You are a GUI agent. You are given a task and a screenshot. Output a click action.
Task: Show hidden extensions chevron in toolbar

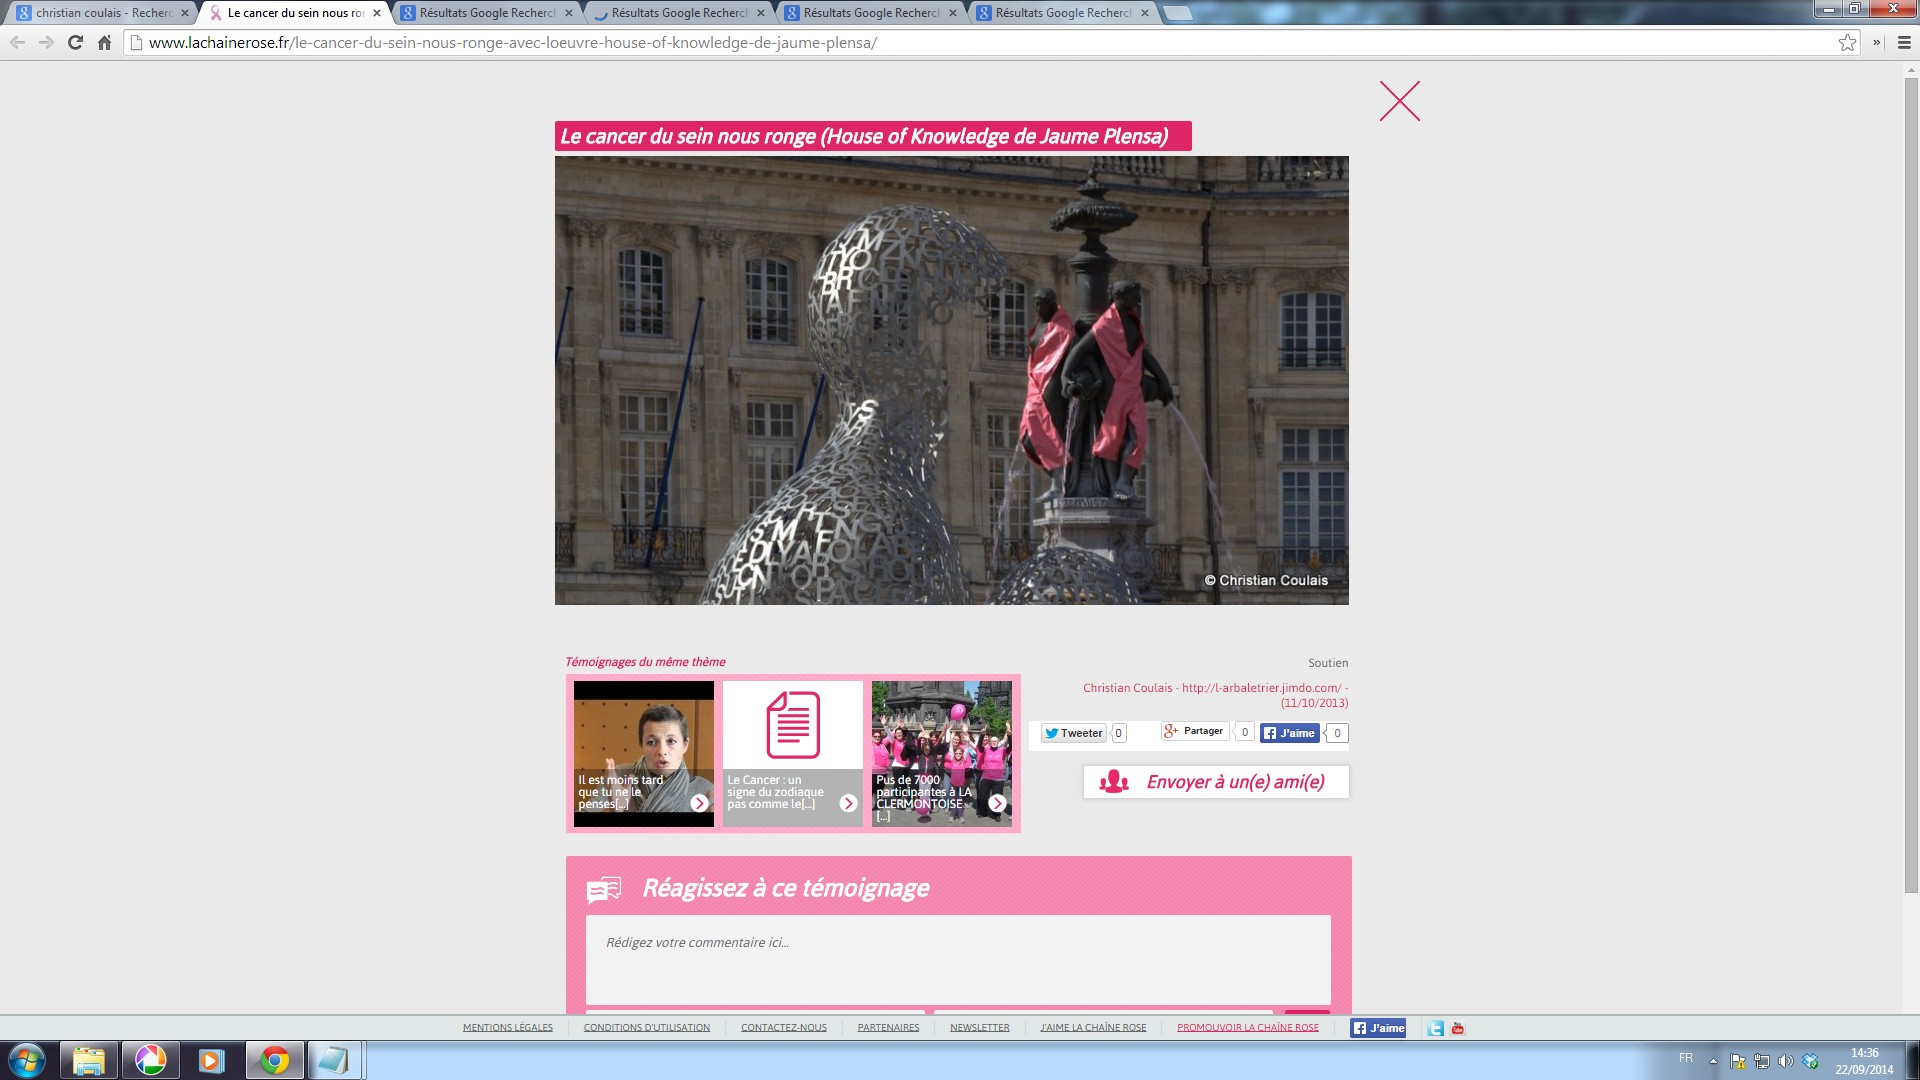pyautogui.click(x=1876, y=42)
